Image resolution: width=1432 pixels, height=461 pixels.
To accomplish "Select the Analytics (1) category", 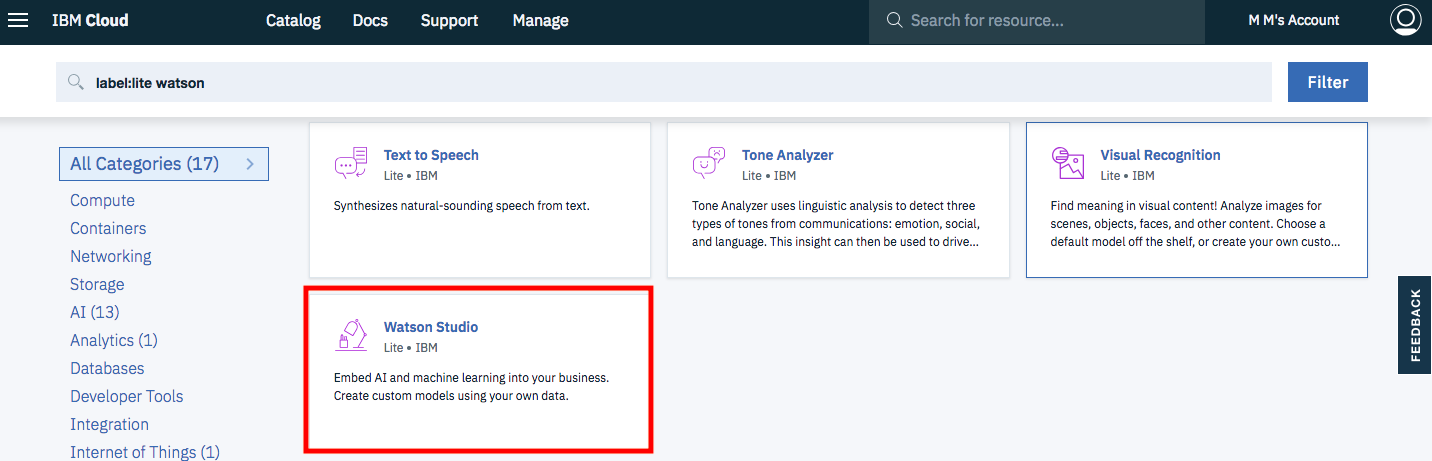I will tap(114, 340).
